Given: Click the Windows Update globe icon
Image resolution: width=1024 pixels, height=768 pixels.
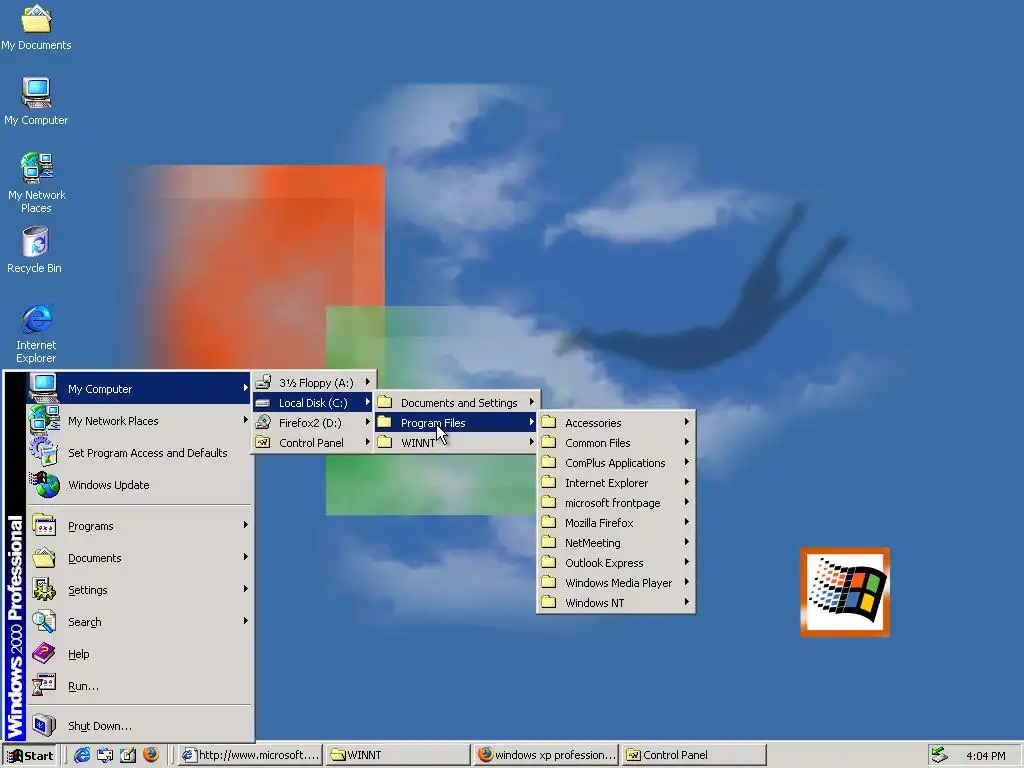Looking at the screenshot, I should click(44, 485).
